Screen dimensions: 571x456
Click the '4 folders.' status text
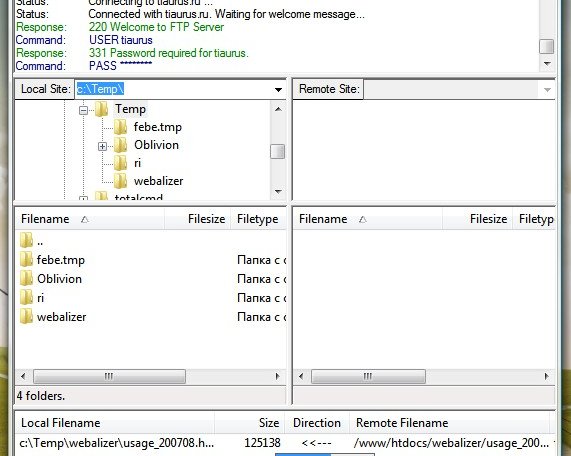click(41, 396)
